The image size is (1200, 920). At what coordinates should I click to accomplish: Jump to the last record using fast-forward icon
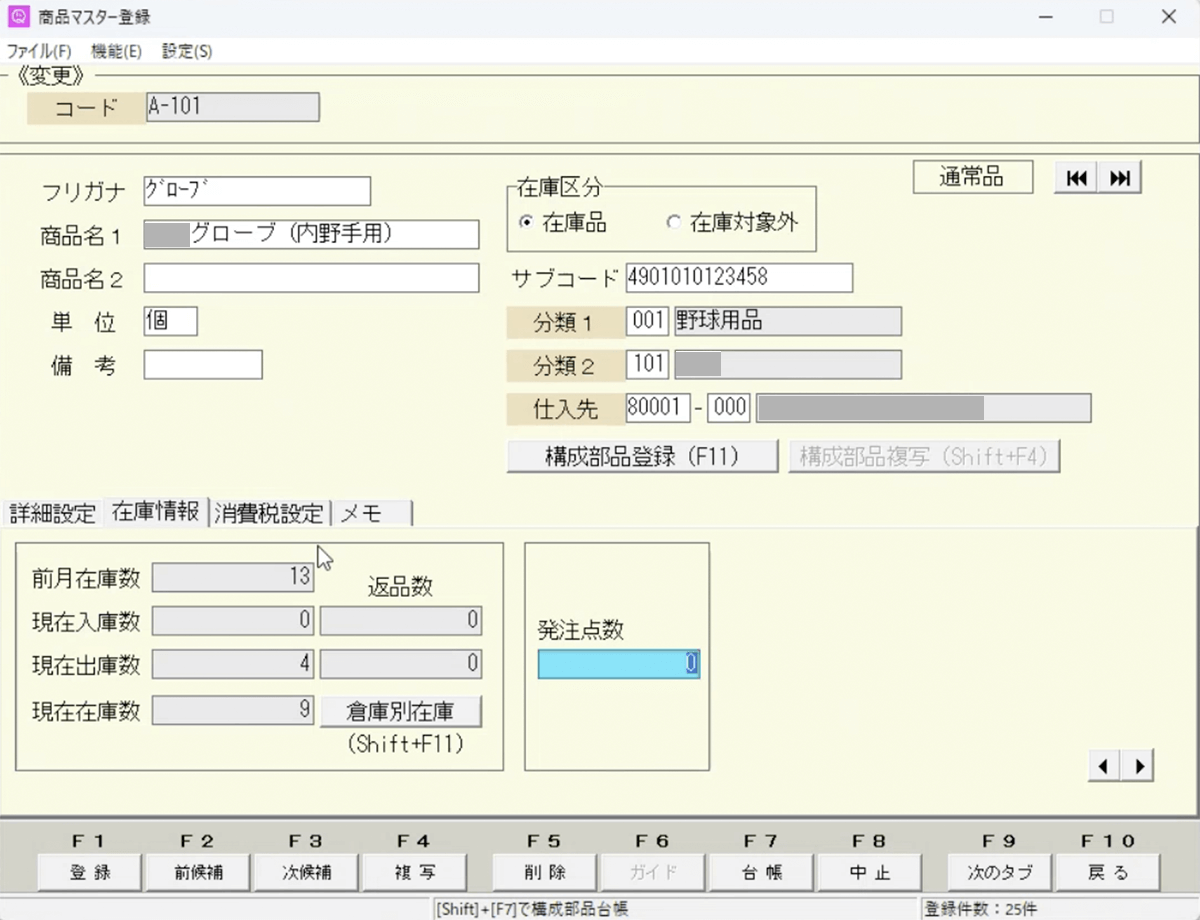click(1120, 178)
